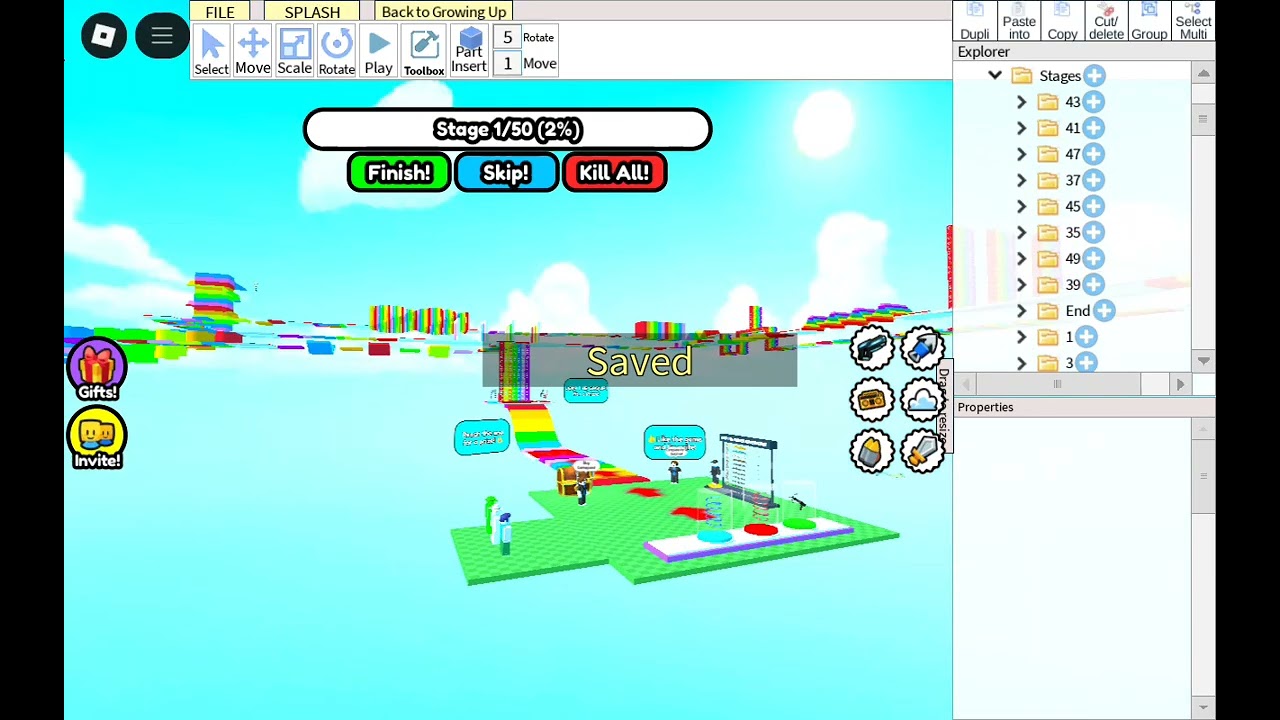
Task: Click the Cut/delete toolbar button
Action: pyautogui.click(x=1106, y=22)
